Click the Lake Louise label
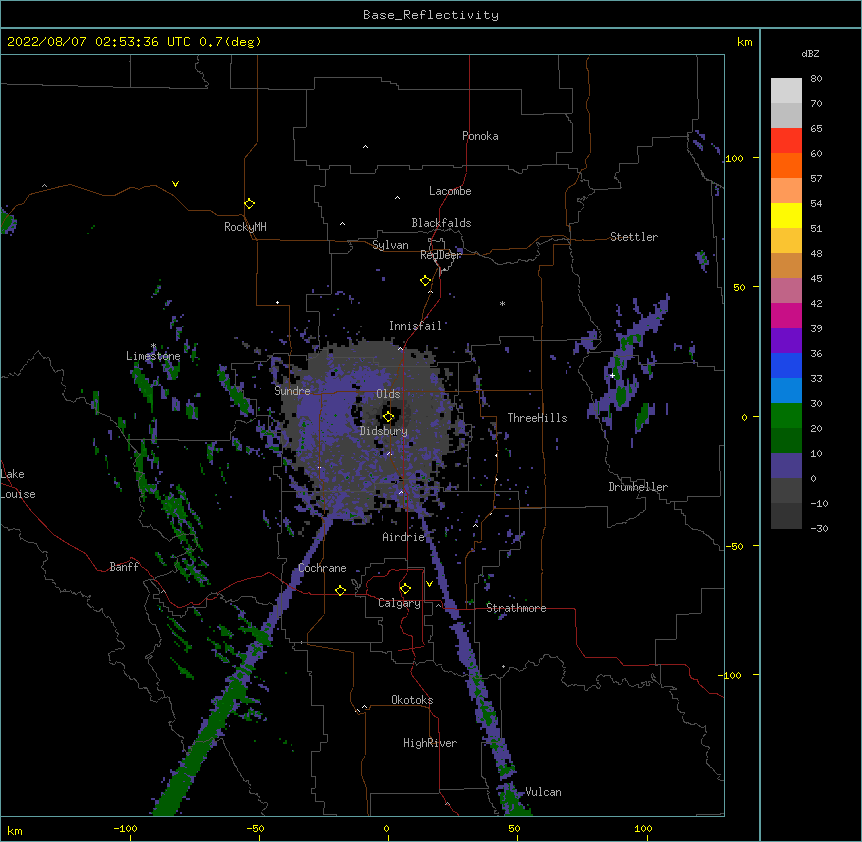Screen dimensions: 862x842 click(x=17, y=484)
